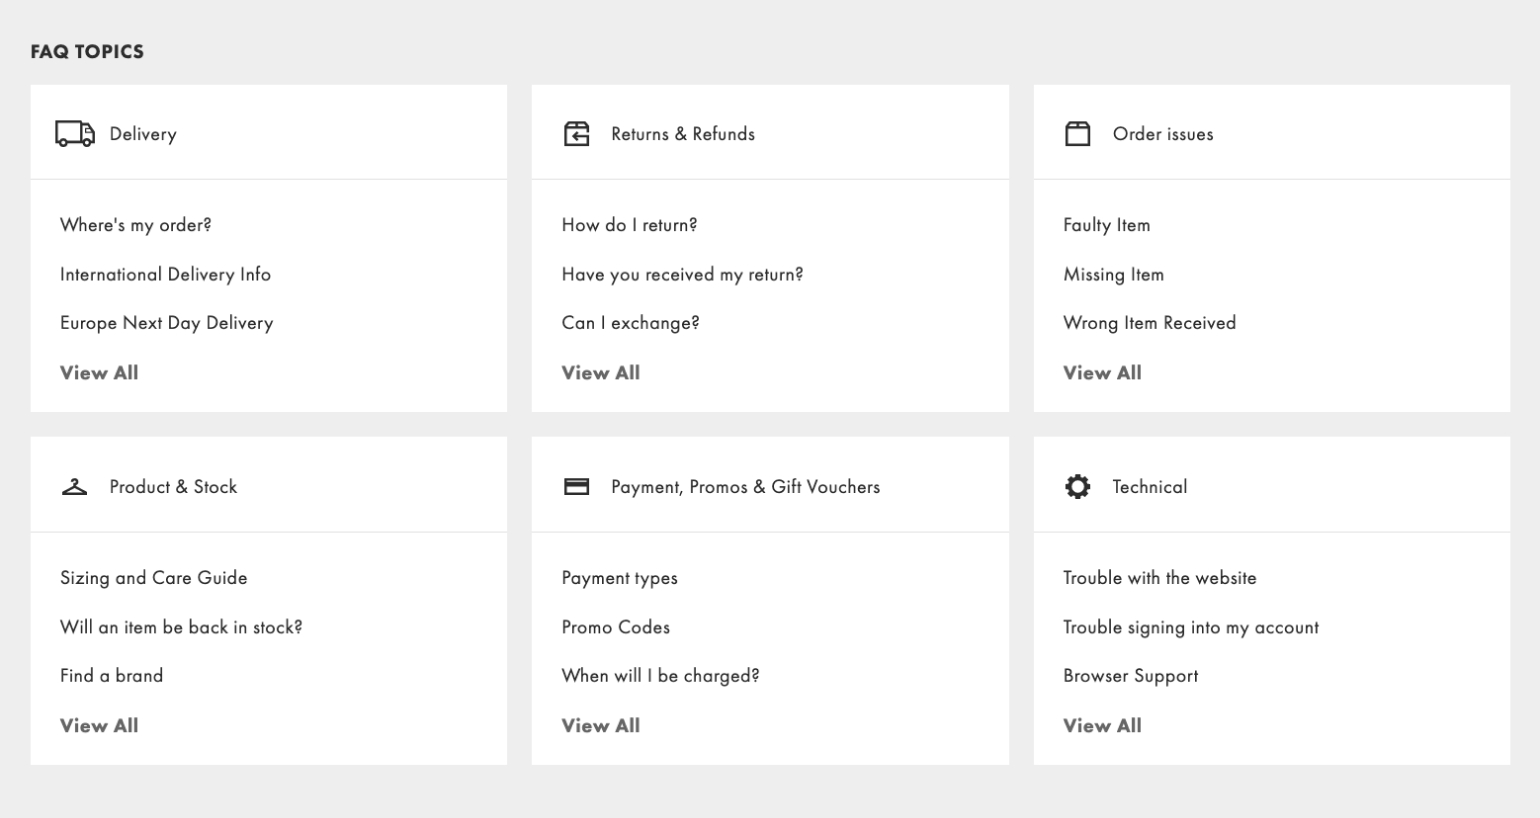1540x818 pixels.
Task: View All under Technical
Action: [1102, 726]
